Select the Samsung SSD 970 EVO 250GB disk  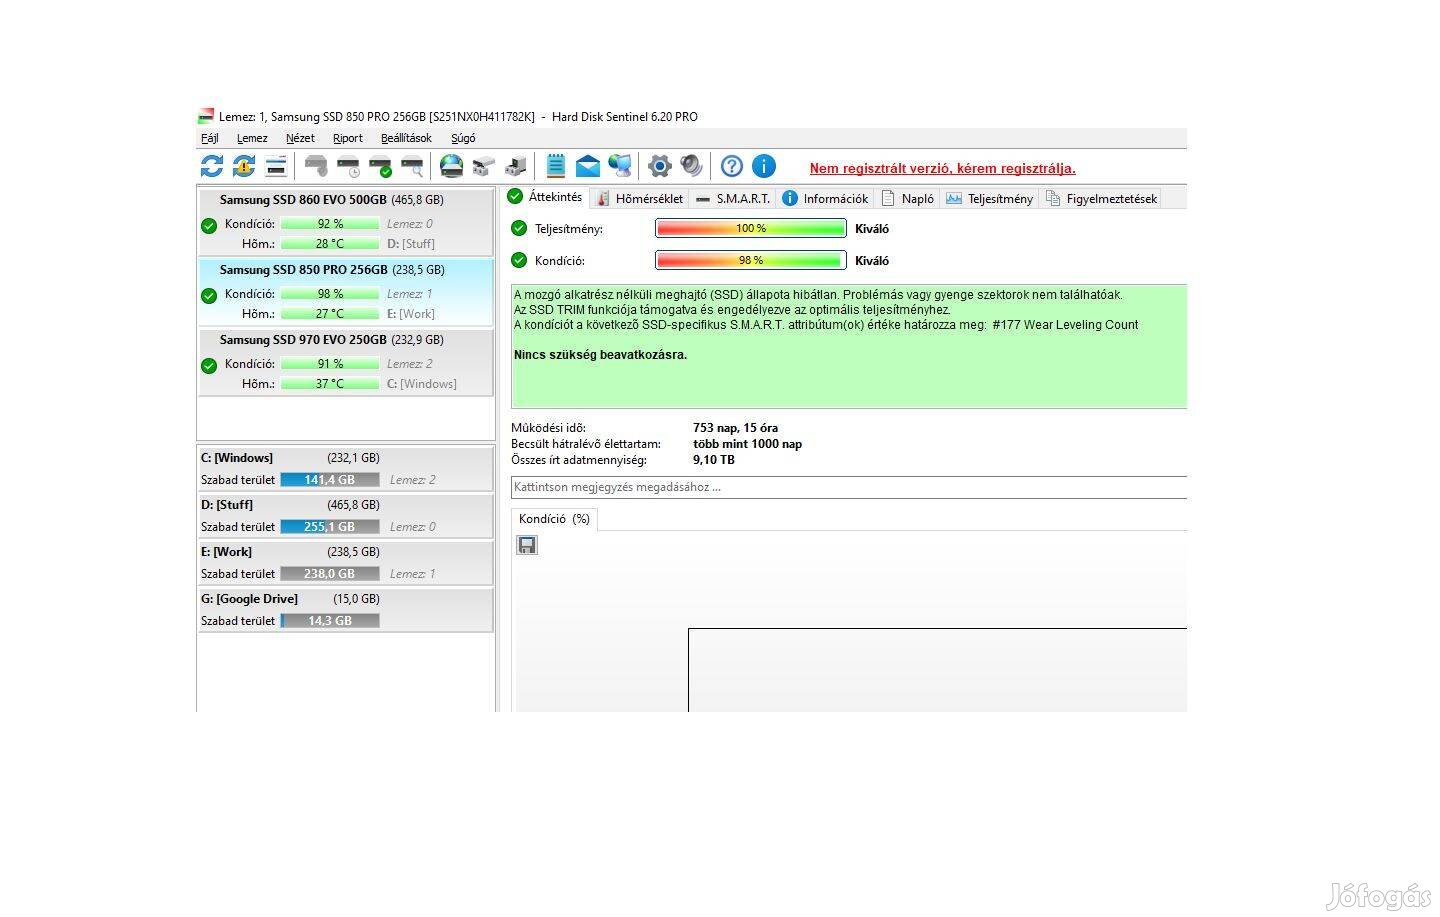(345, 362)
